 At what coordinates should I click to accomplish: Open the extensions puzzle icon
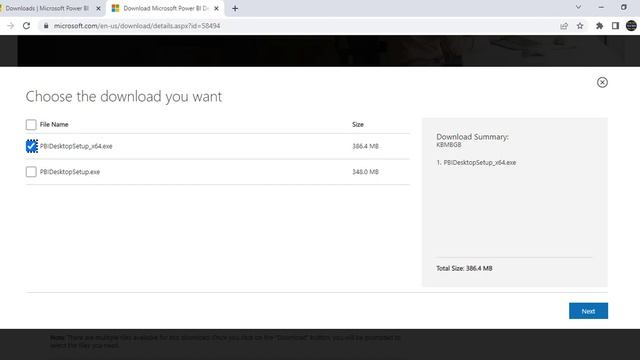coord(599,26)
